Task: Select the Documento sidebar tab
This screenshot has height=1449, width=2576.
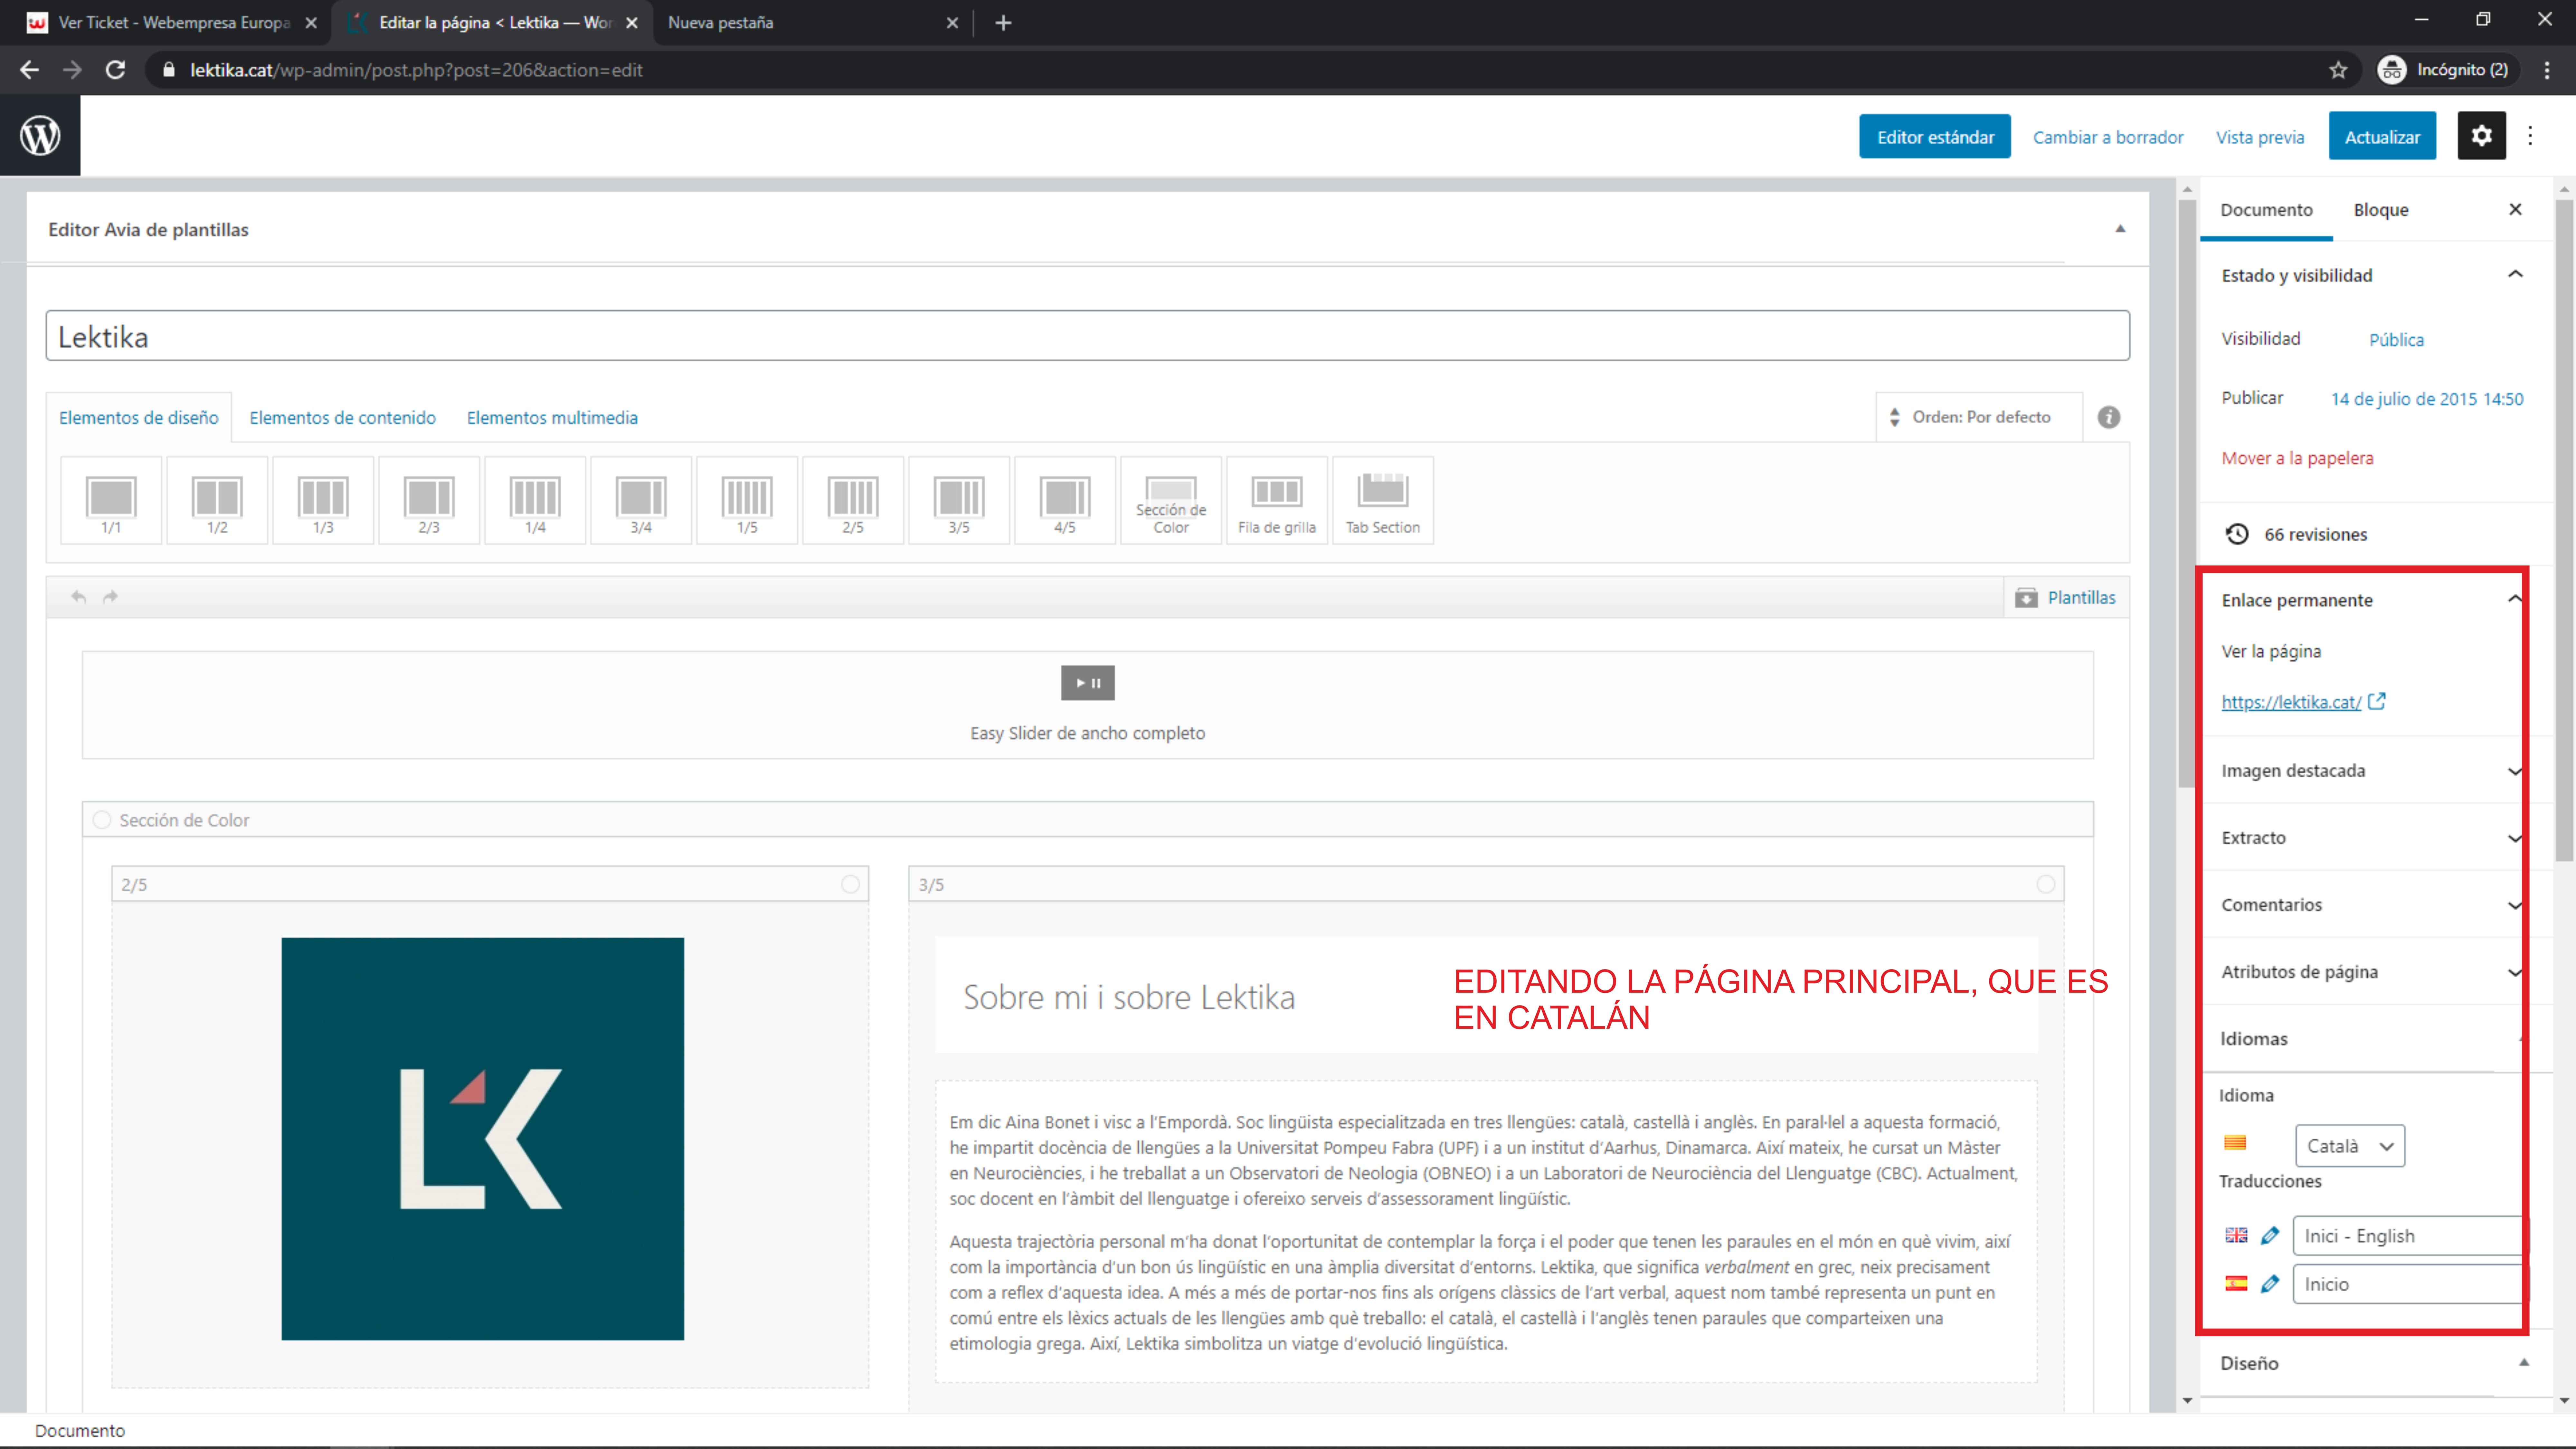Action: [2266, 210]
